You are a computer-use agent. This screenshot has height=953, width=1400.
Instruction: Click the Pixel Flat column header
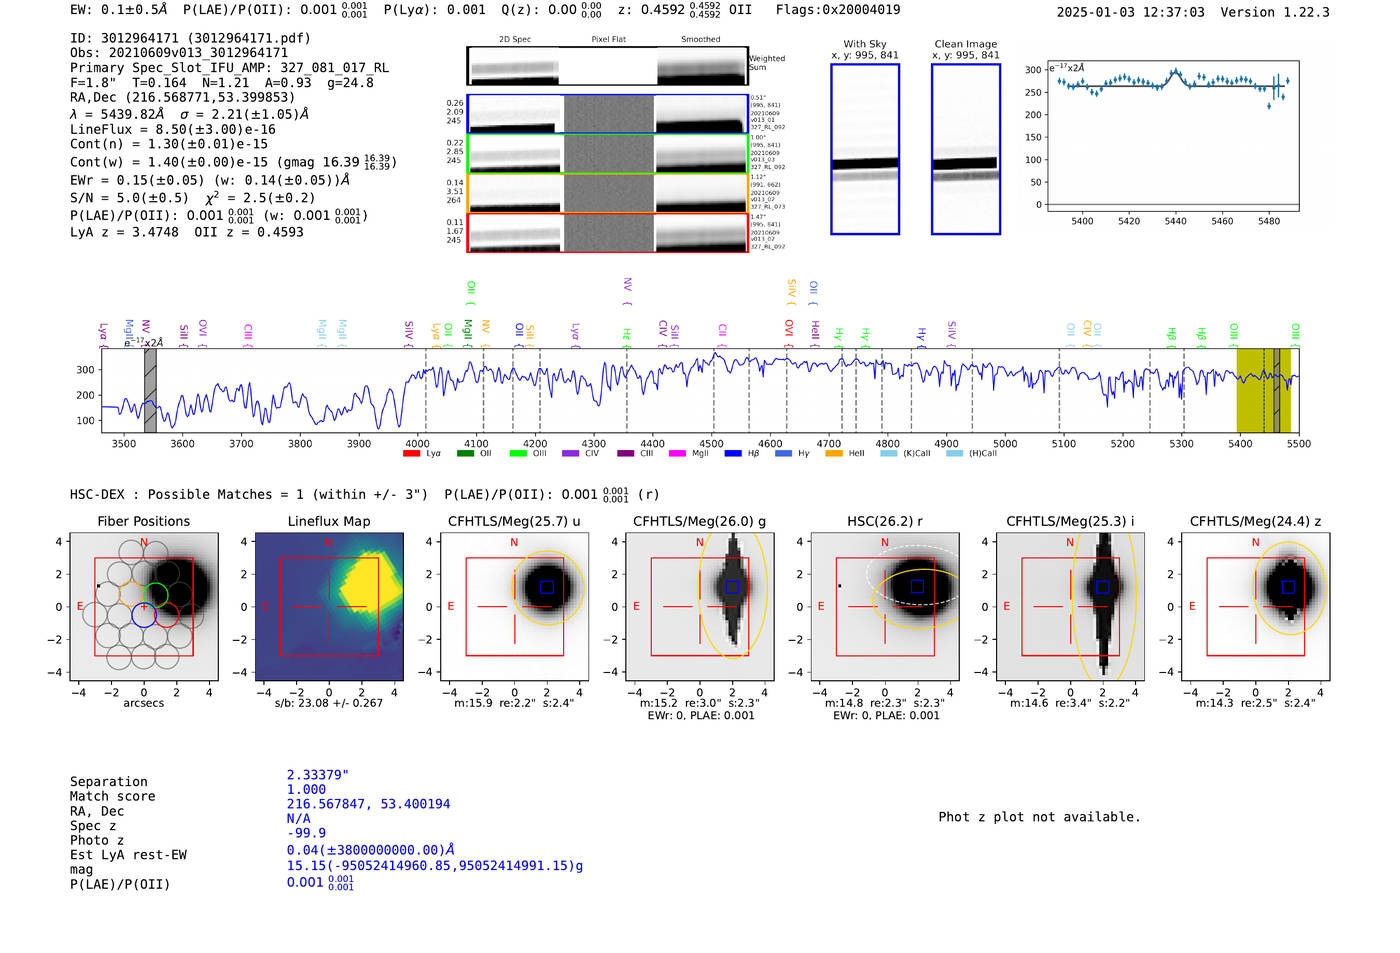pyautogui.click(x=608, y=39)
